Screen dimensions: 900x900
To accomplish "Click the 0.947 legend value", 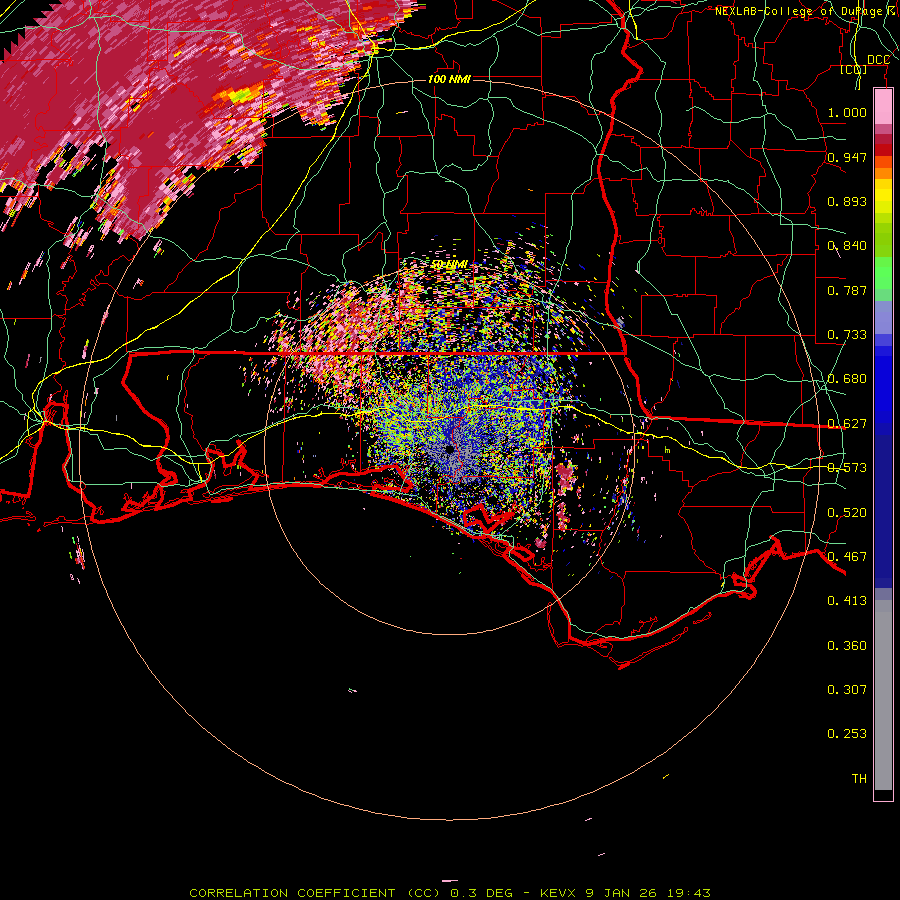I will point(847,157).
